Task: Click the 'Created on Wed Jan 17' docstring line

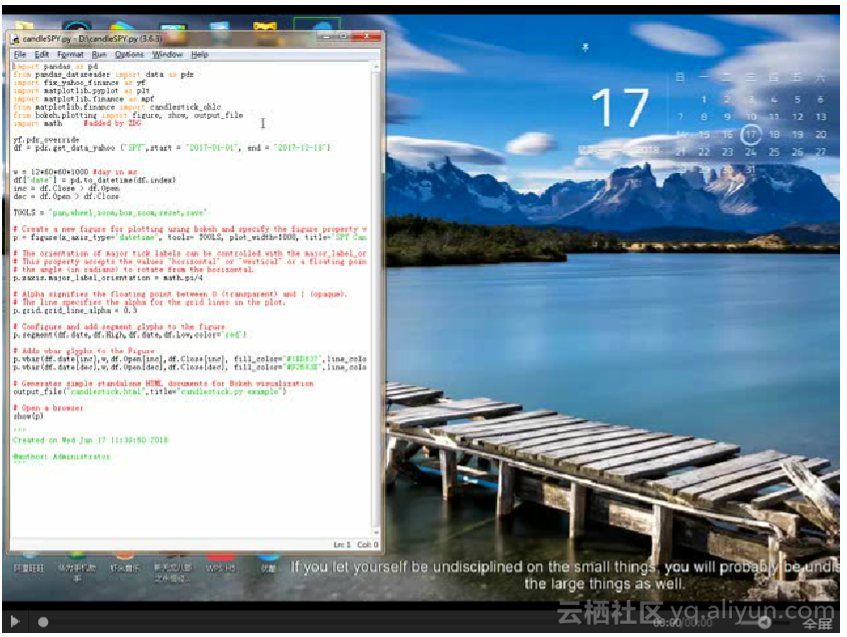Action: 90,440
